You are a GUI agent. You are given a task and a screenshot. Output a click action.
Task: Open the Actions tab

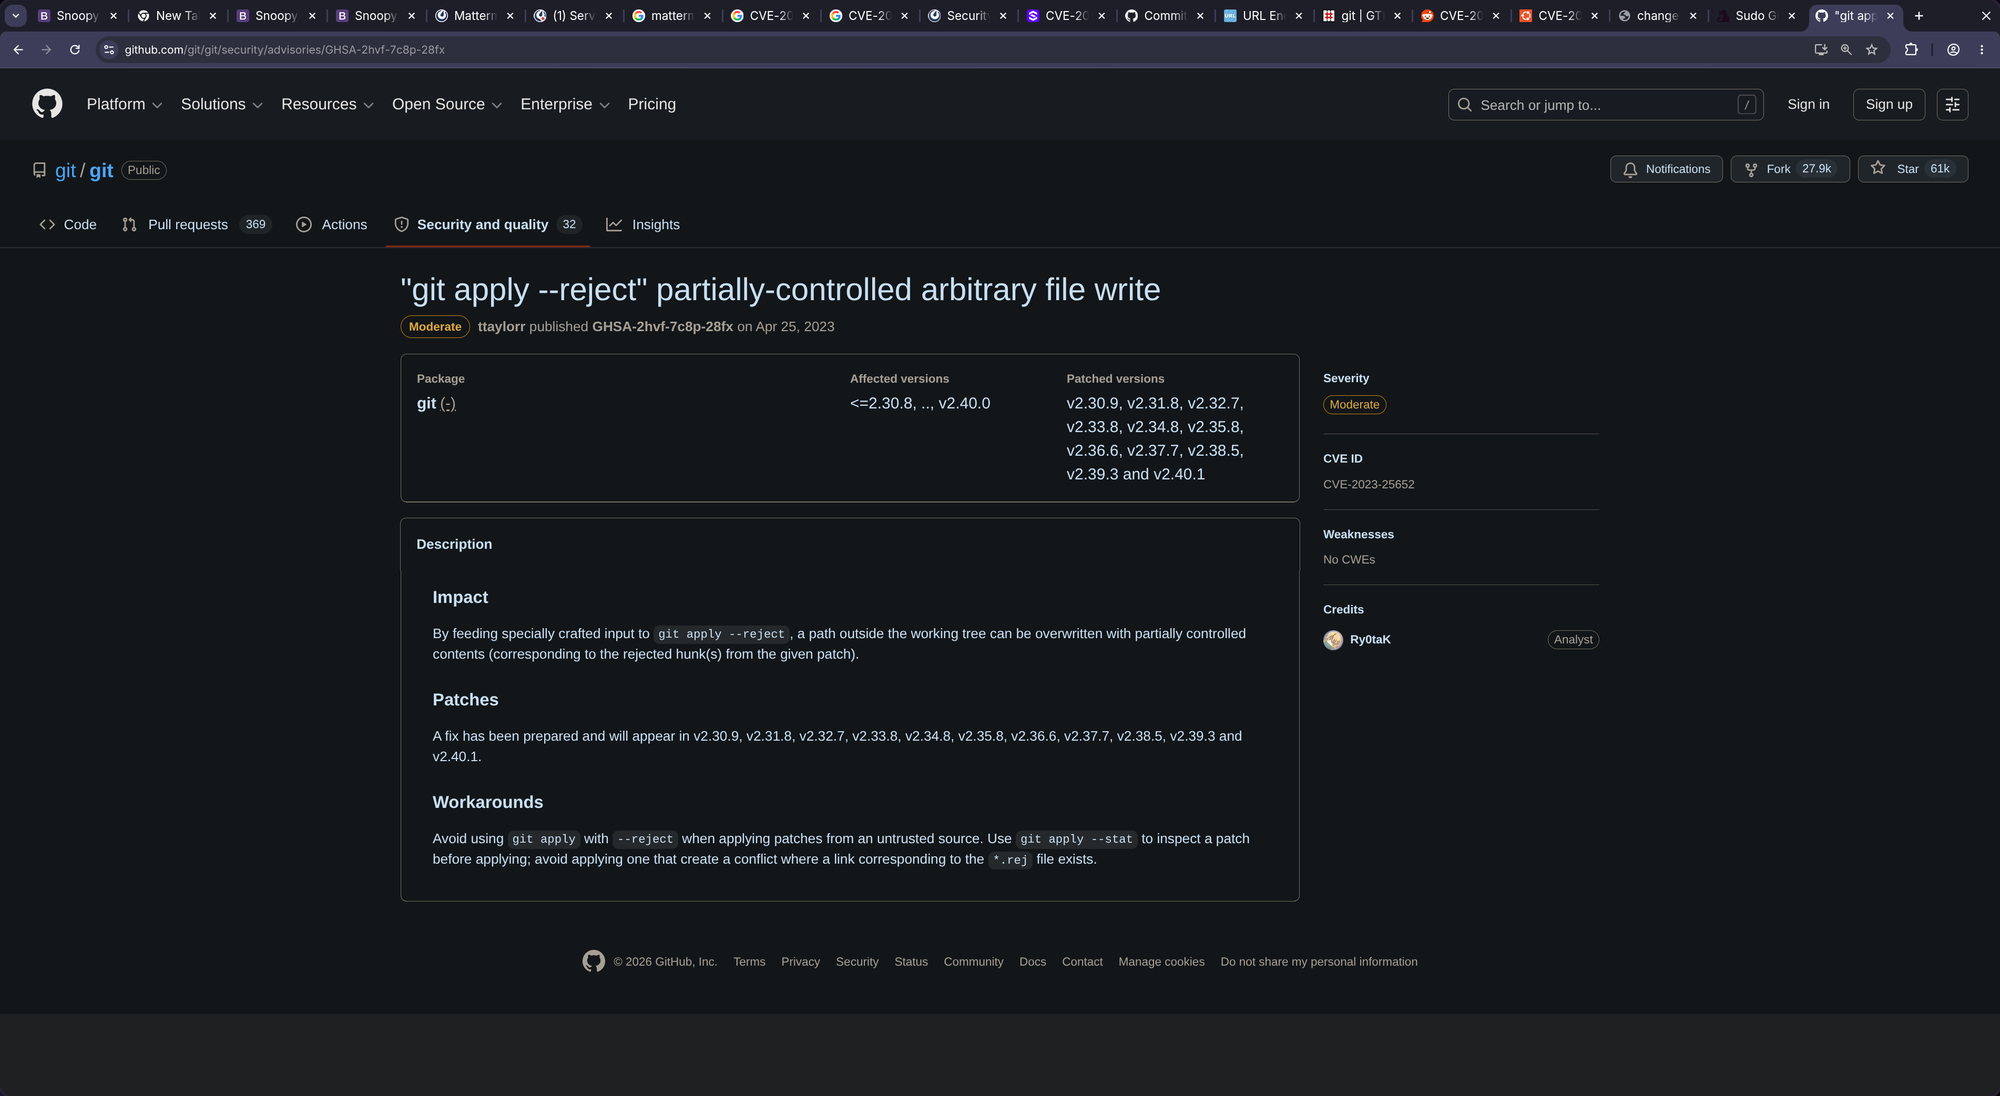pos(332,225)
